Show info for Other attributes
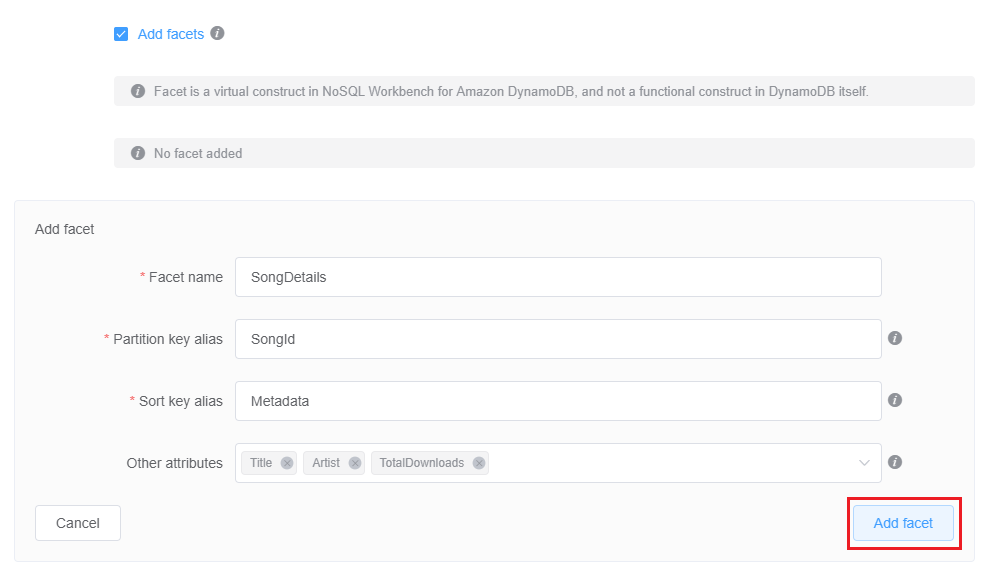The height and width of the screenshot is (574, 981). (895, 462)
